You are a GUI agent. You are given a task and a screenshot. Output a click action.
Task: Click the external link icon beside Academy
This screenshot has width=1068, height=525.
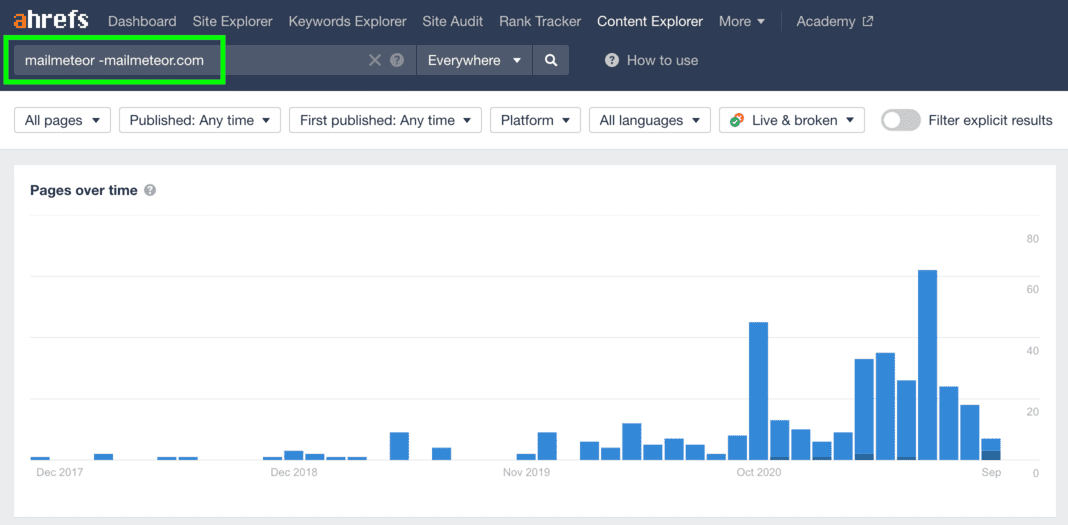point(868,21)
